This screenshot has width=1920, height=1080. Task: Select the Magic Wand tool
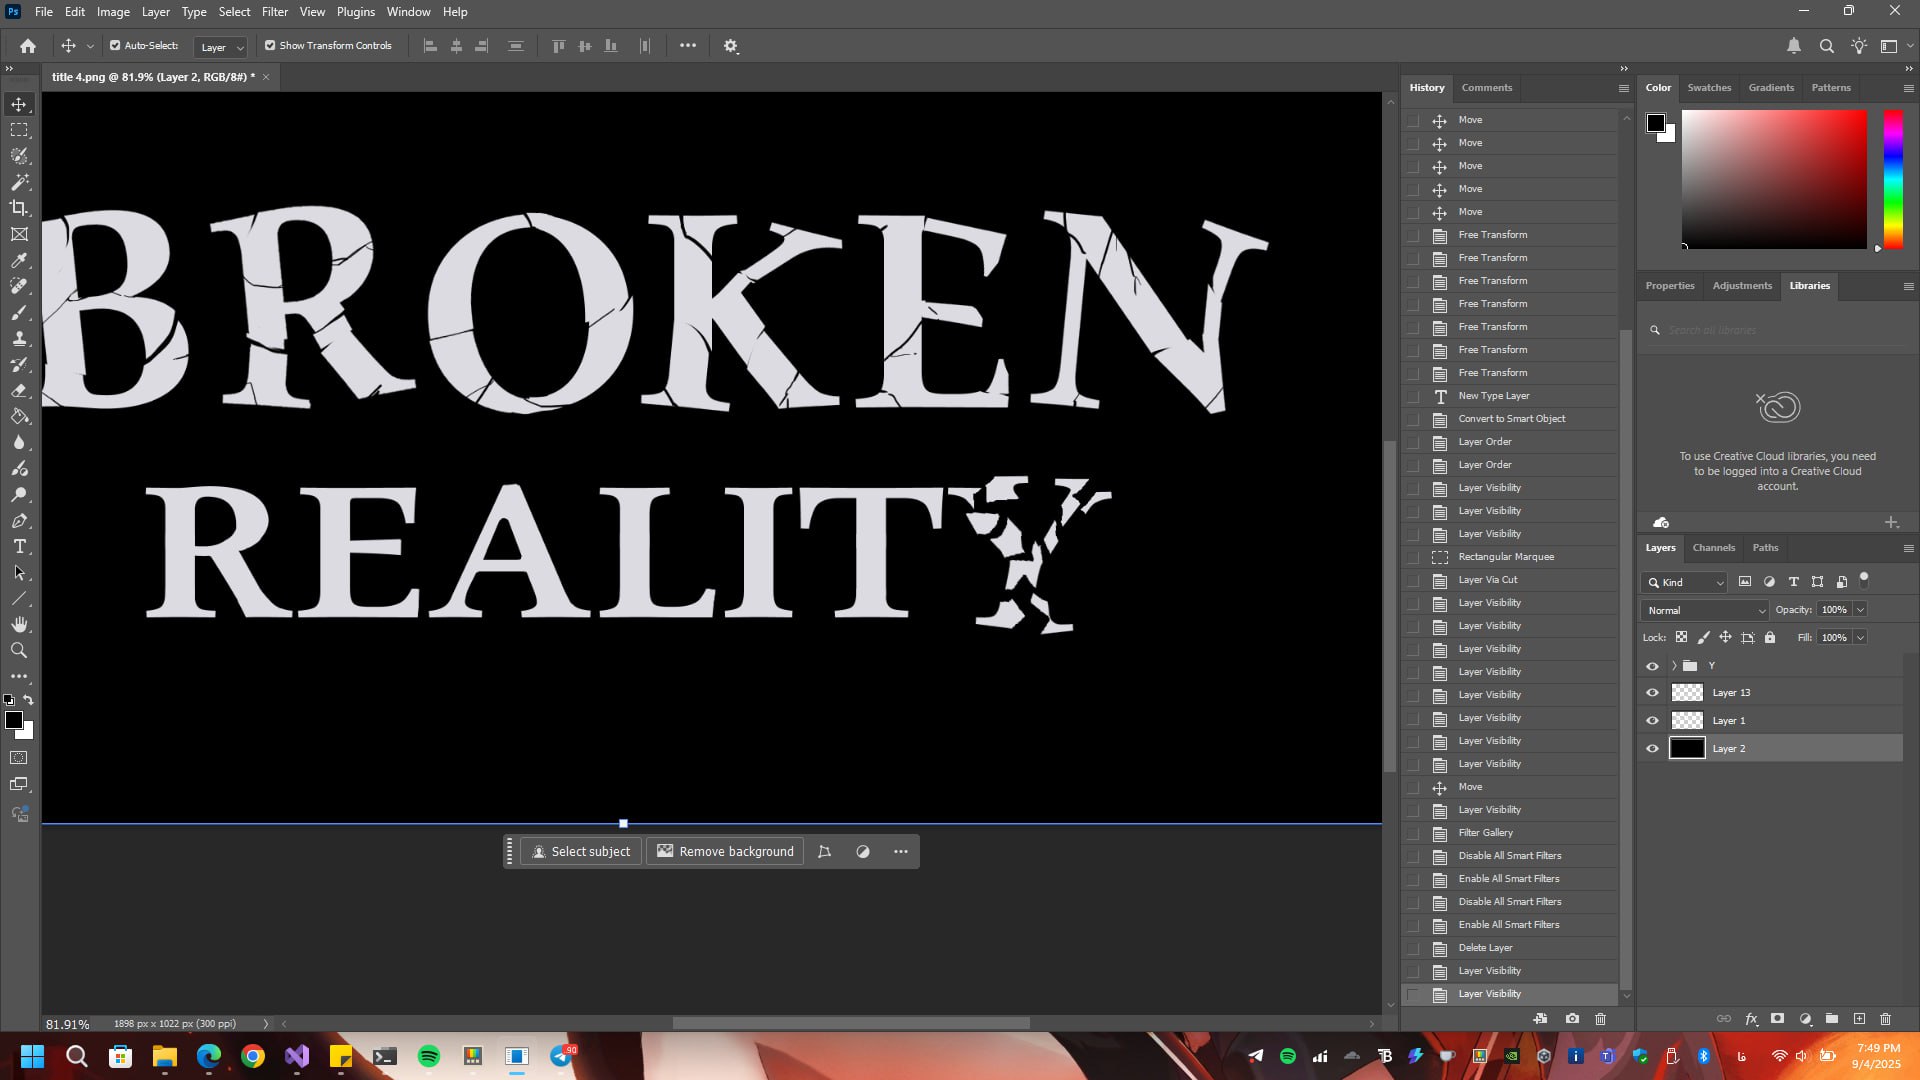pos(19,182)
